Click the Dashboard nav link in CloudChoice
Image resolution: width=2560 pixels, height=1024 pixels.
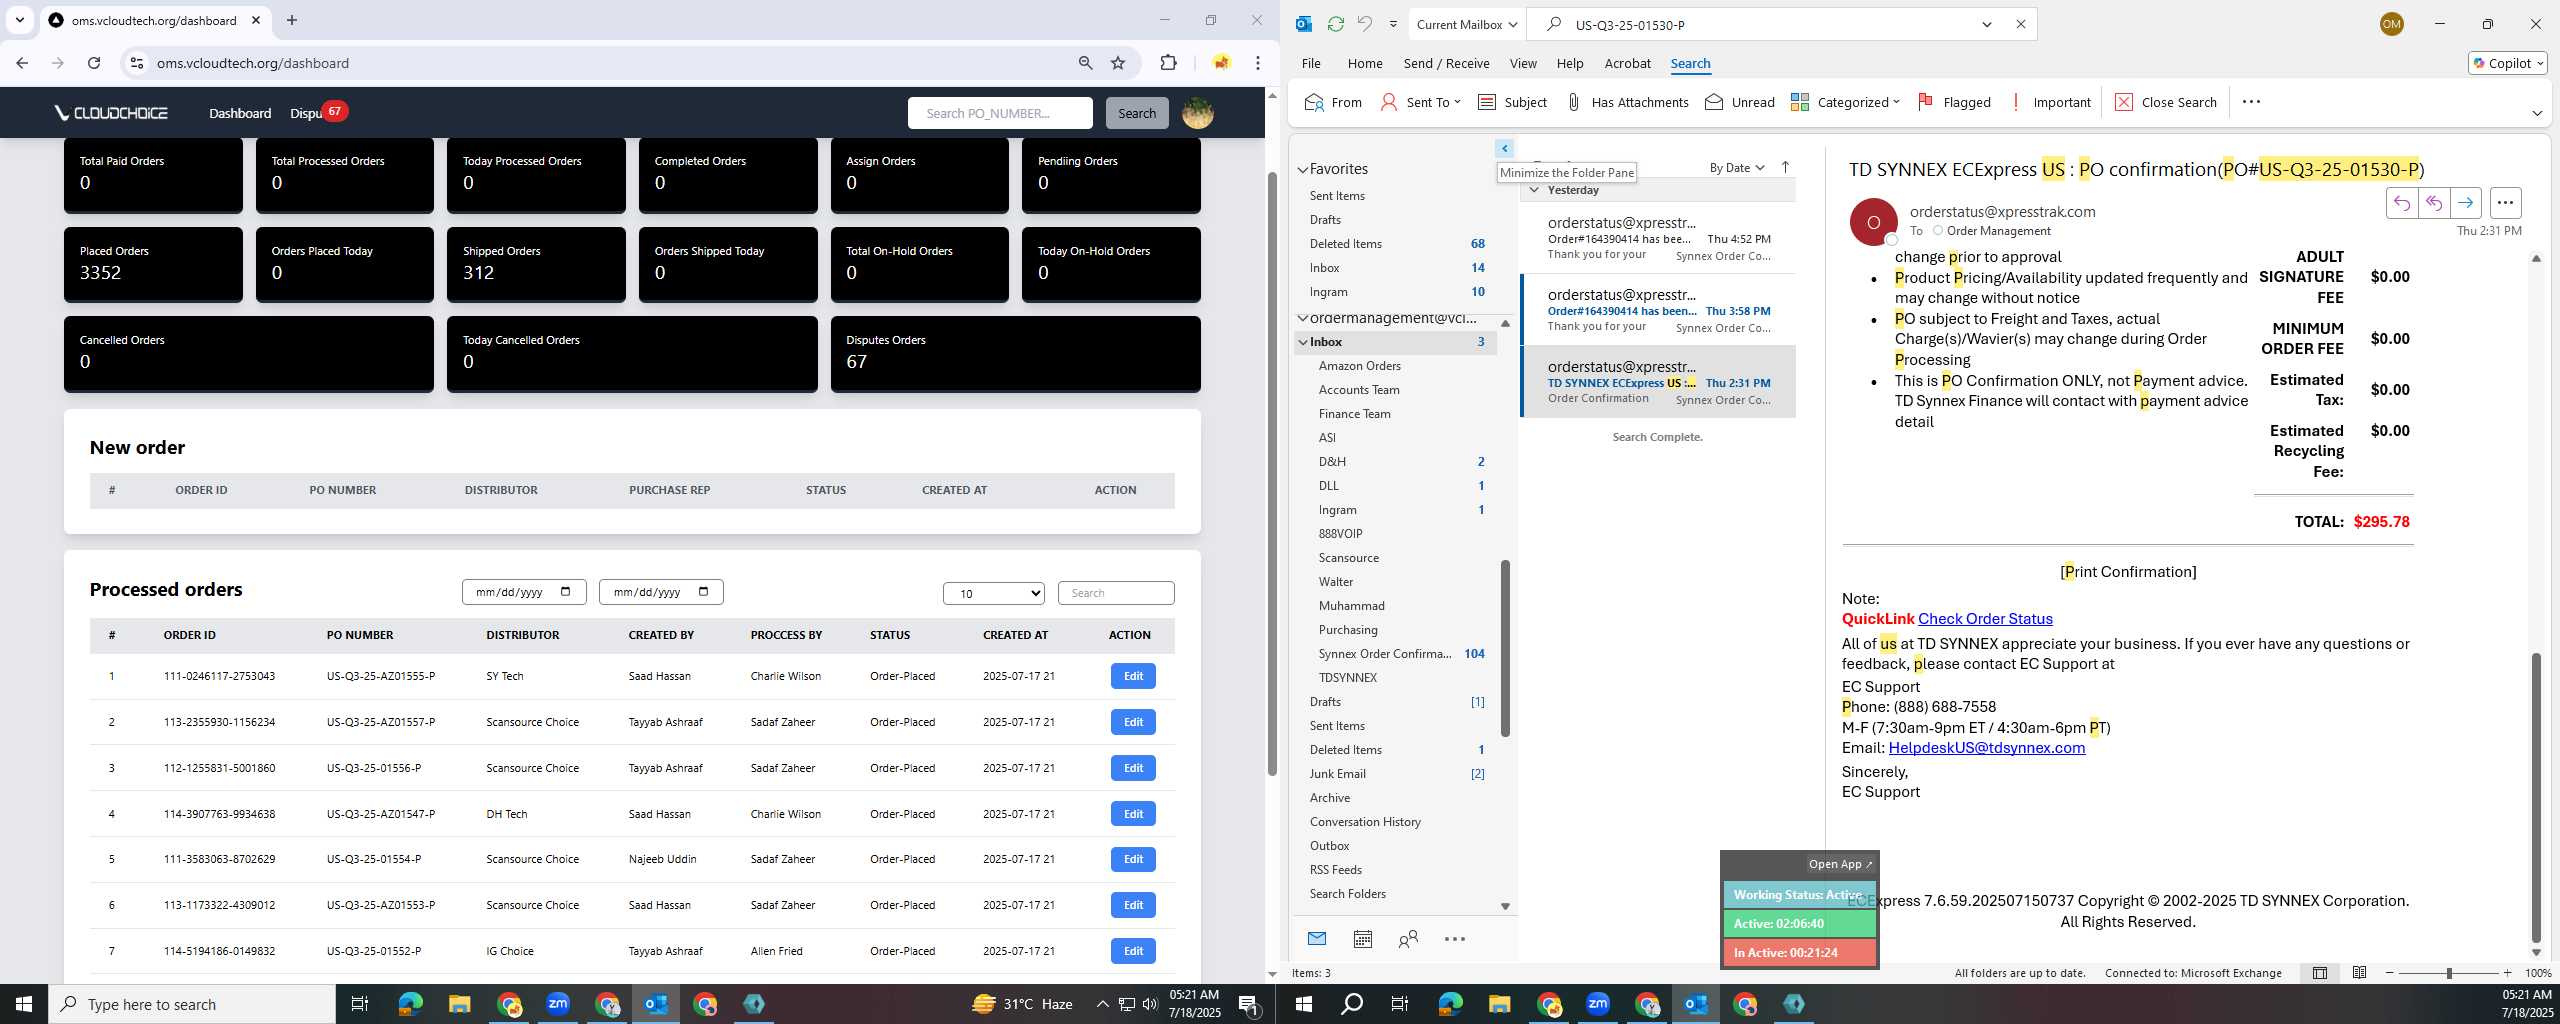240,113
